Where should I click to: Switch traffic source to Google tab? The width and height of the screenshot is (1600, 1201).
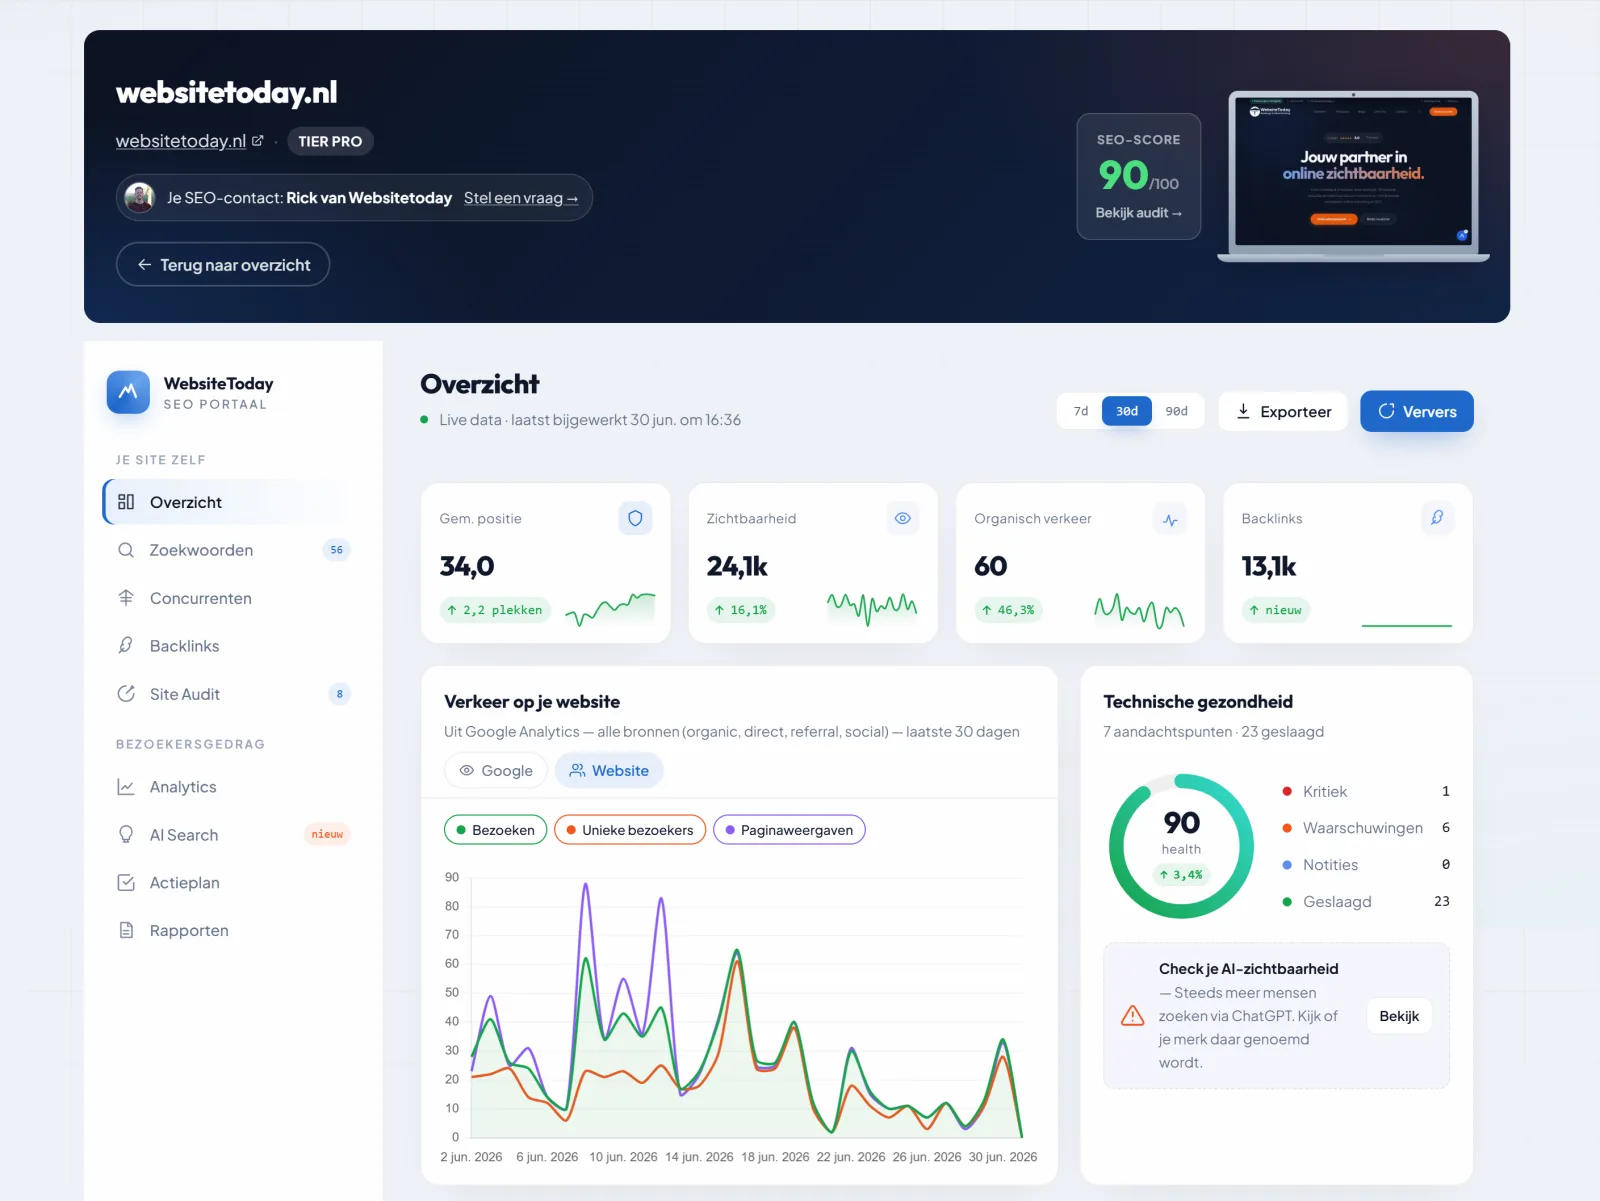click(x=496, y=771)
